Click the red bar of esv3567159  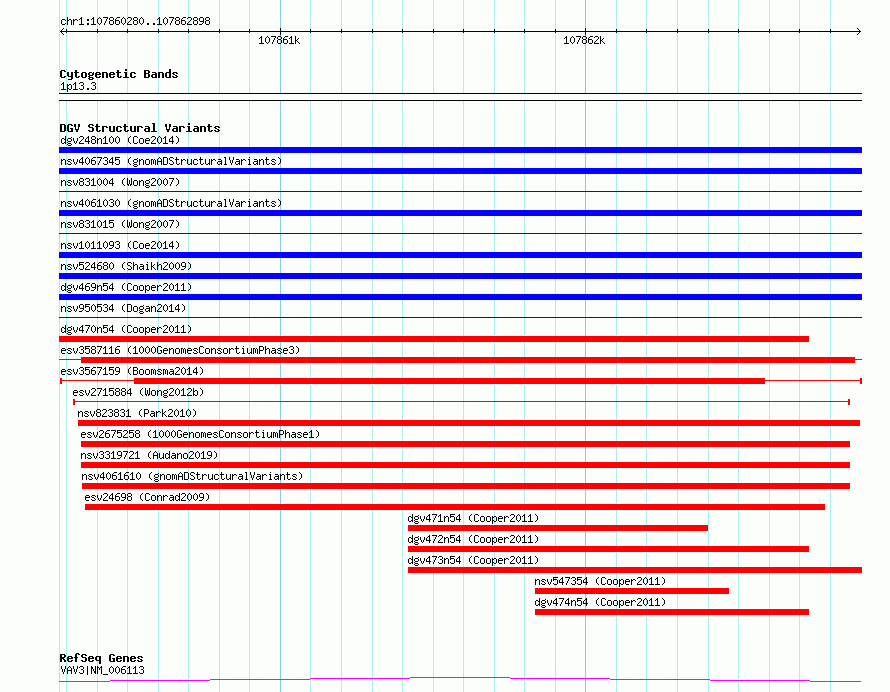click(450, 381)
